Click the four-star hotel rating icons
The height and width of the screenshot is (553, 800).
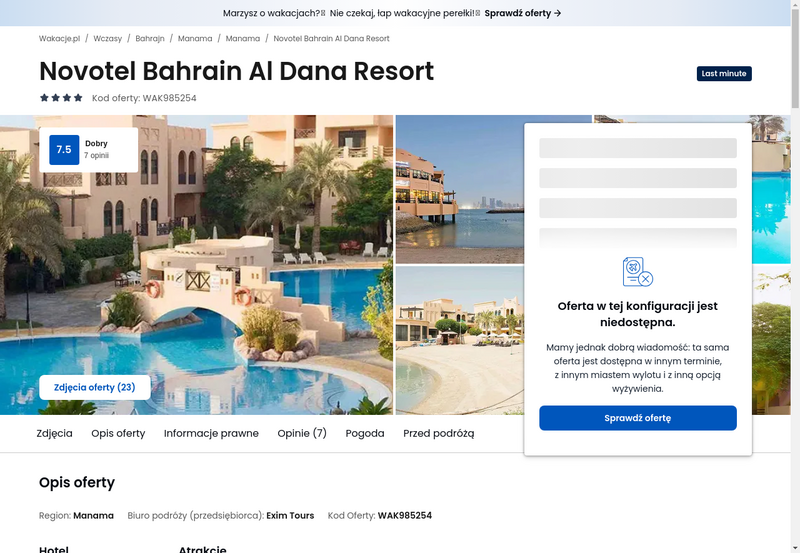coord(61,97)
